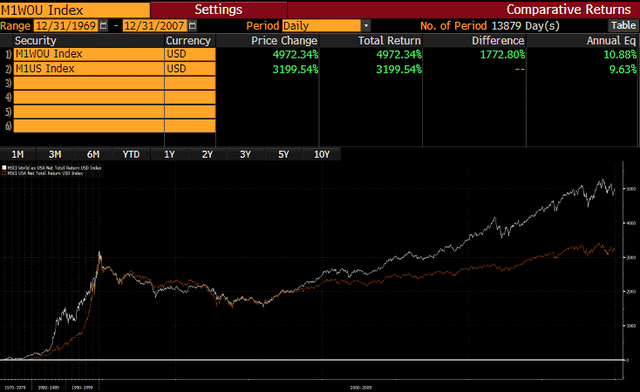Image resolution: width=640 pixels, height=392 pixels.
Task: Click the Period field showing Daily
Action: (x=321, y=26)
